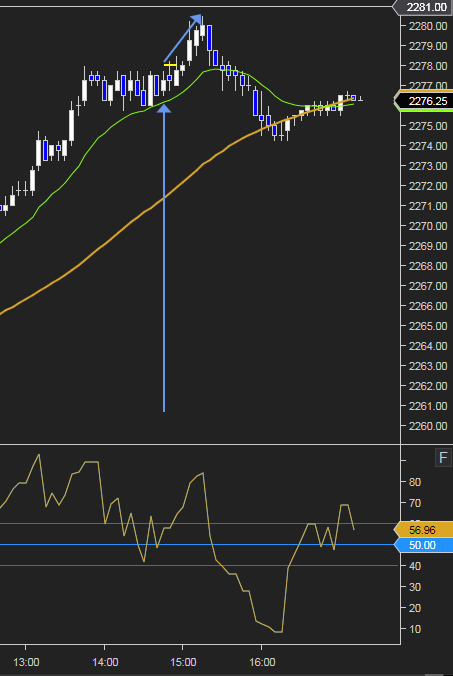
Task: Click the 2269.00 price axis label
Action: pyautogui.click(x=428, y=246)
